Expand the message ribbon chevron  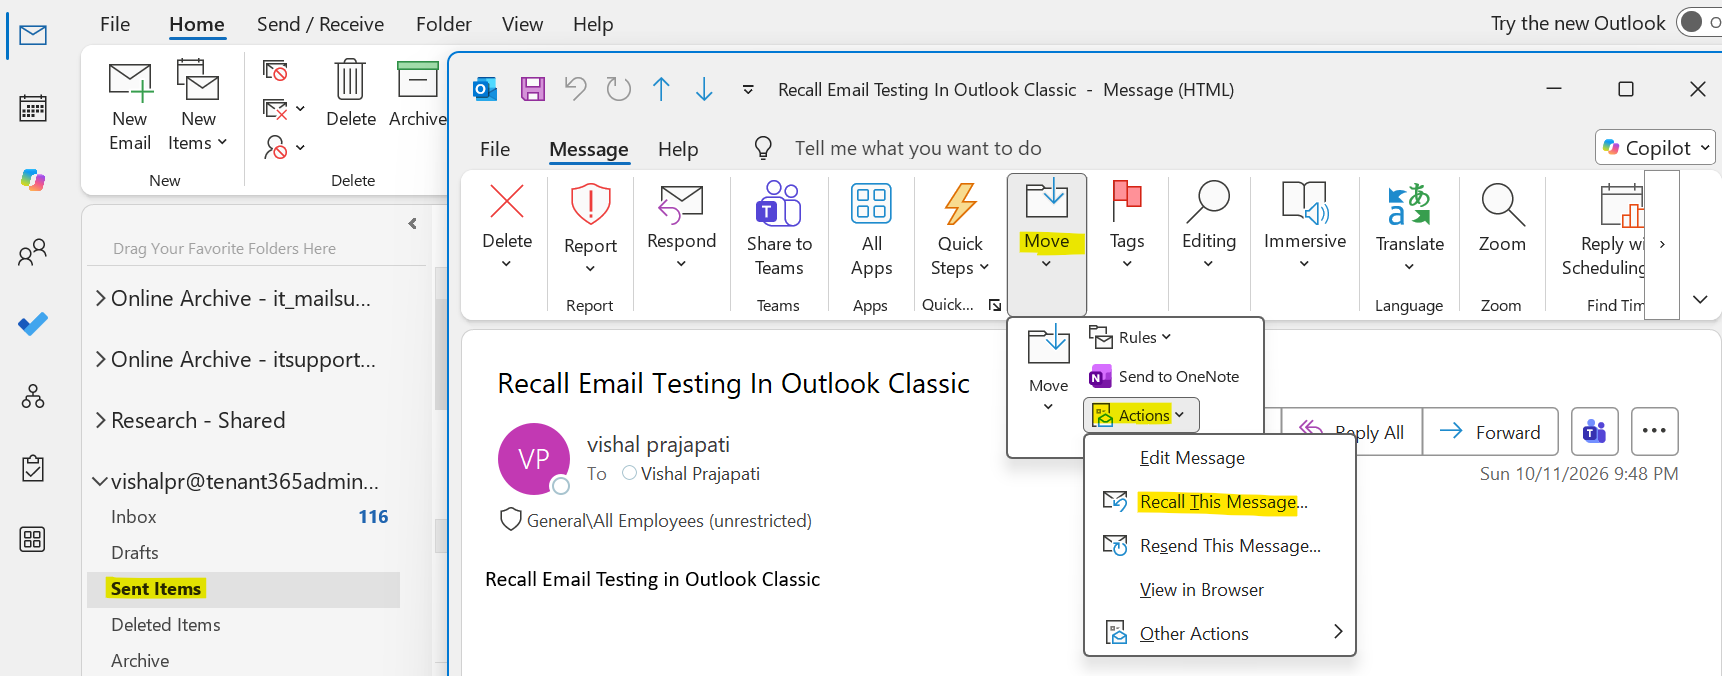click(1700, 300)
